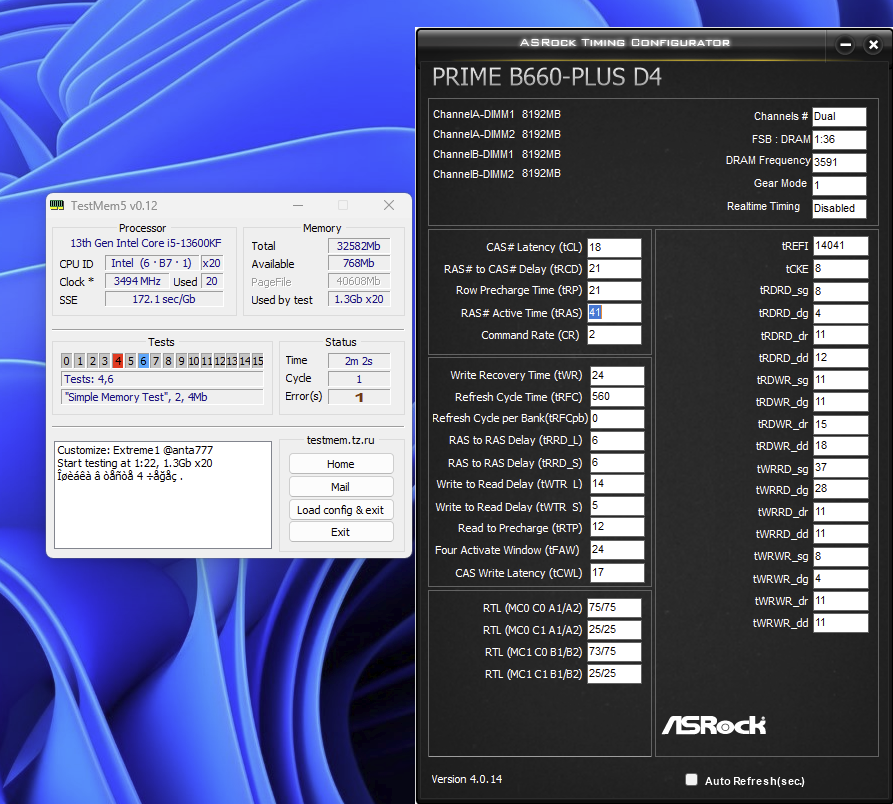Select the Gear Mode field

[x=838, y=185]
